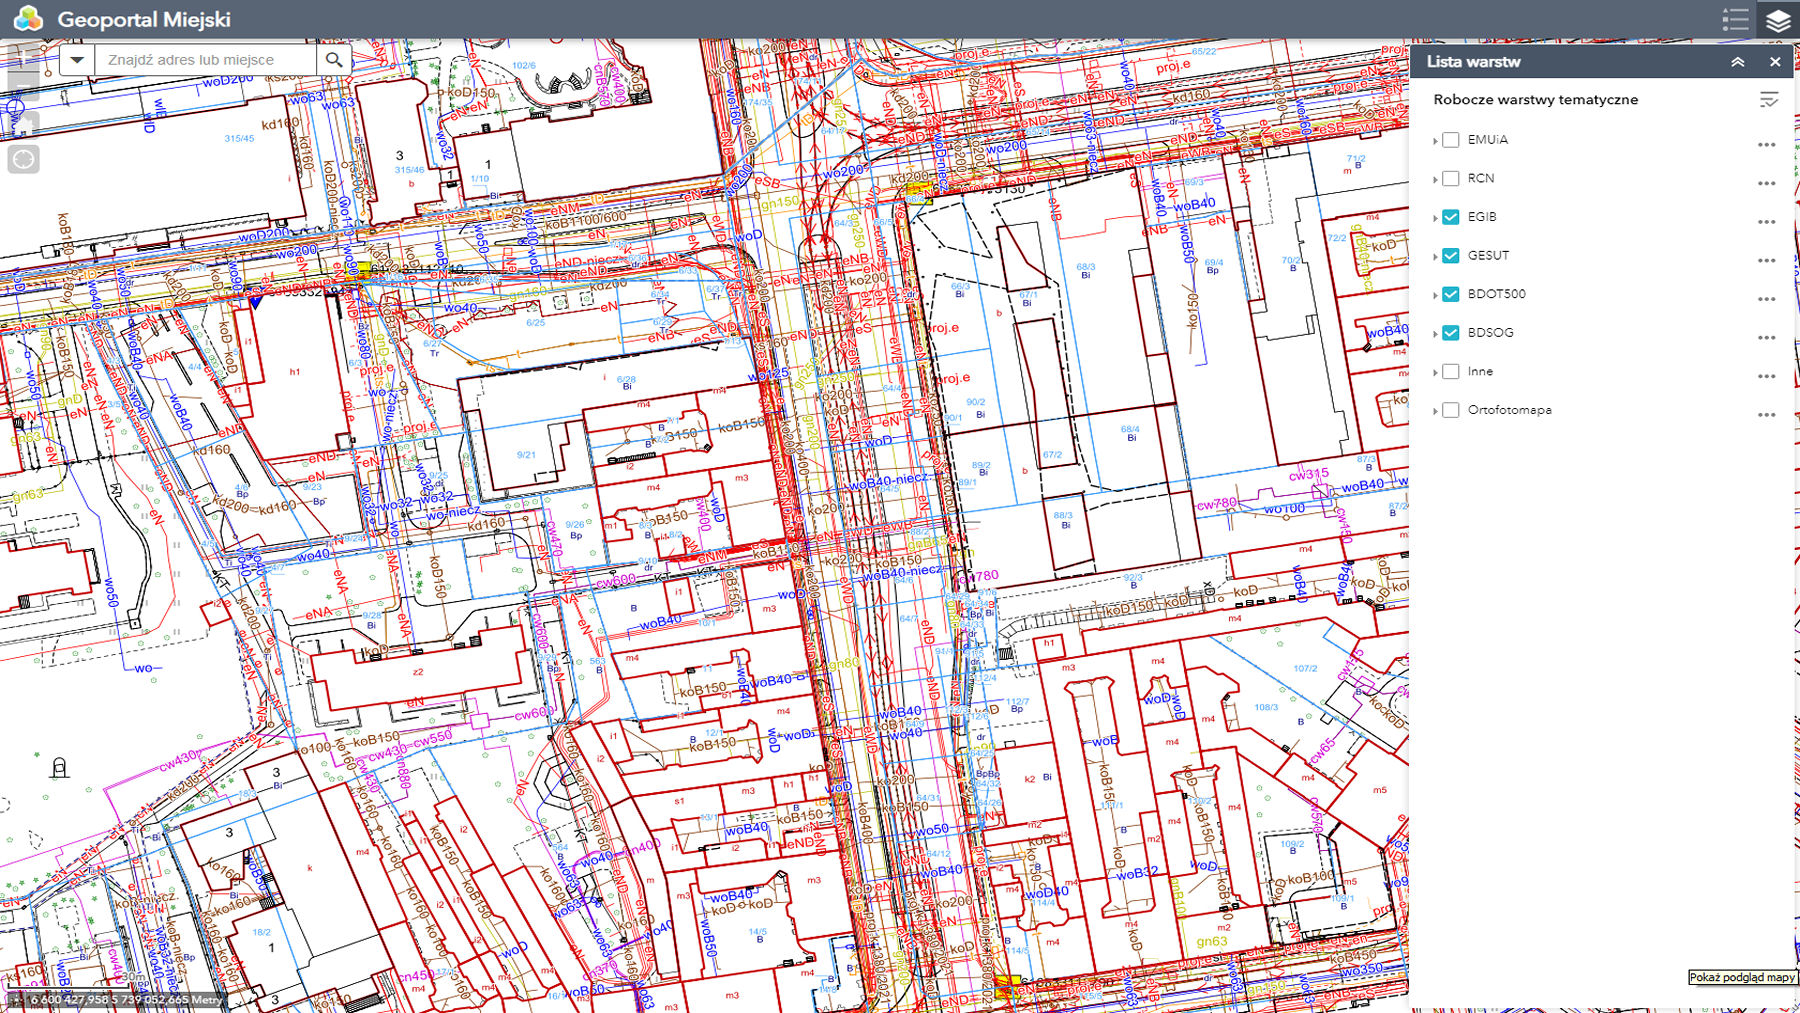Viewport: 1800px width, 1013px height.
Task: Uncheck the GESUT layer
Action: 1451,256
